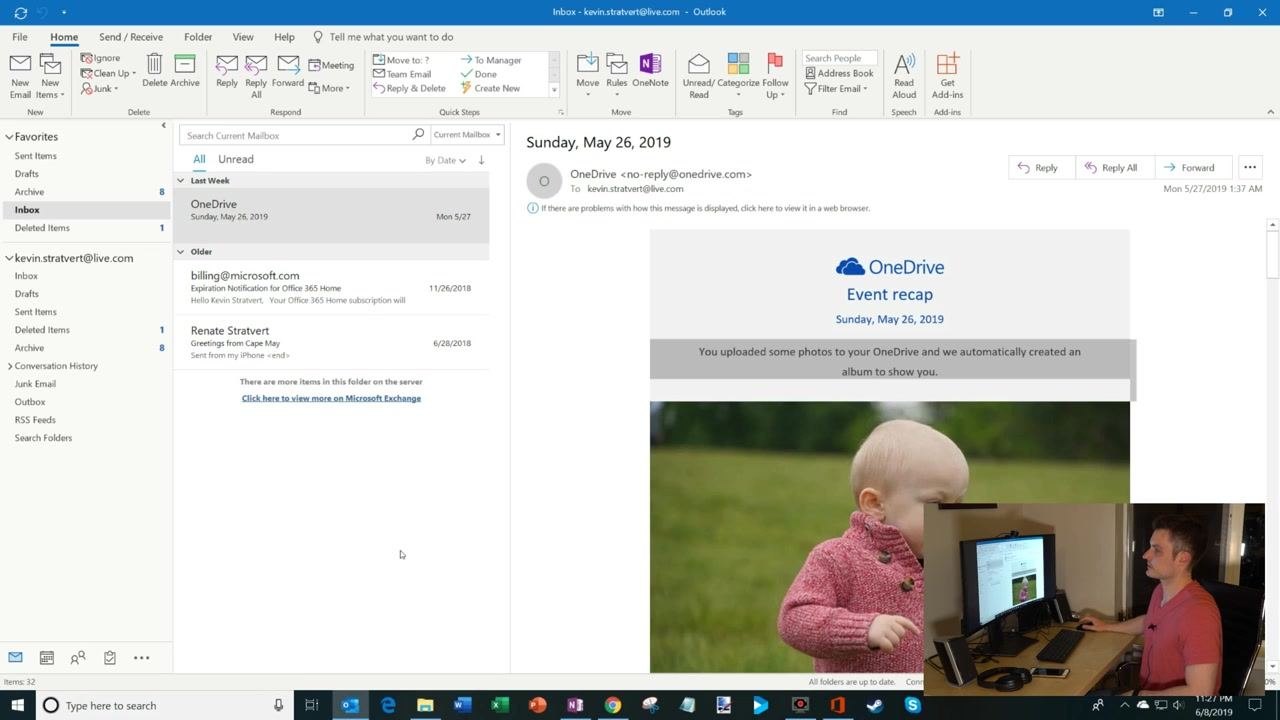Image resolution: width=1280 pixels, height=720 pixels.
Task: Switch to the Calendar view
Action: tap(46, 657)
